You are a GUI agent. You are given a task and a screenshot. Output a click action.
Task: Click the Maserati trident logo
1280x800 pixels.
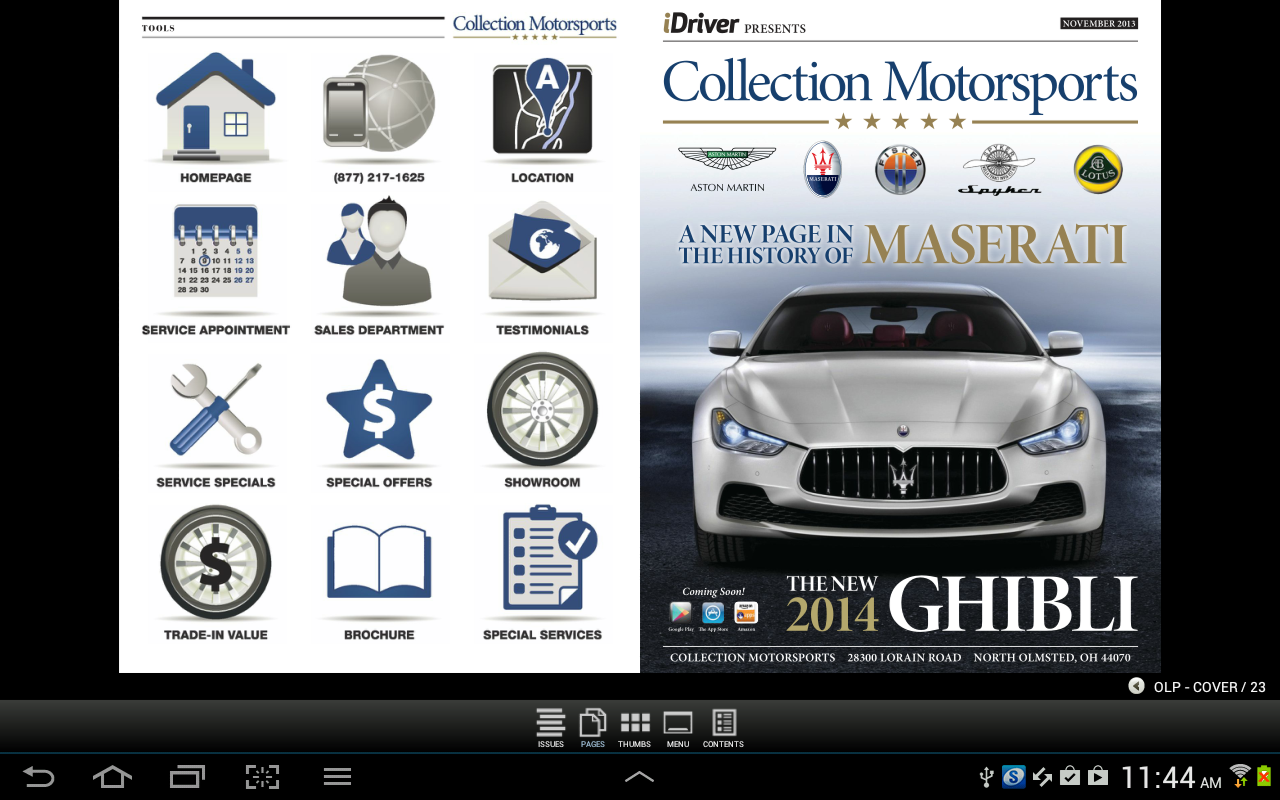[x=823, y=168]
